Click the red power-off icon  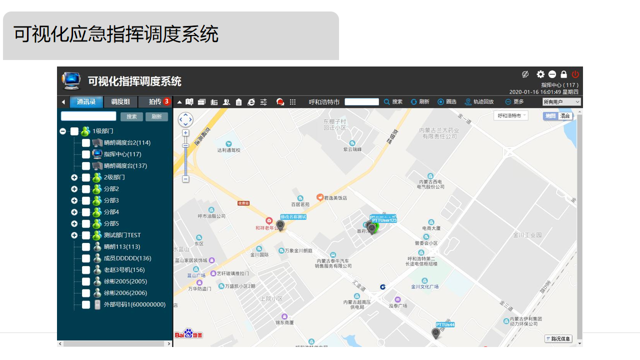coord(575,74)
